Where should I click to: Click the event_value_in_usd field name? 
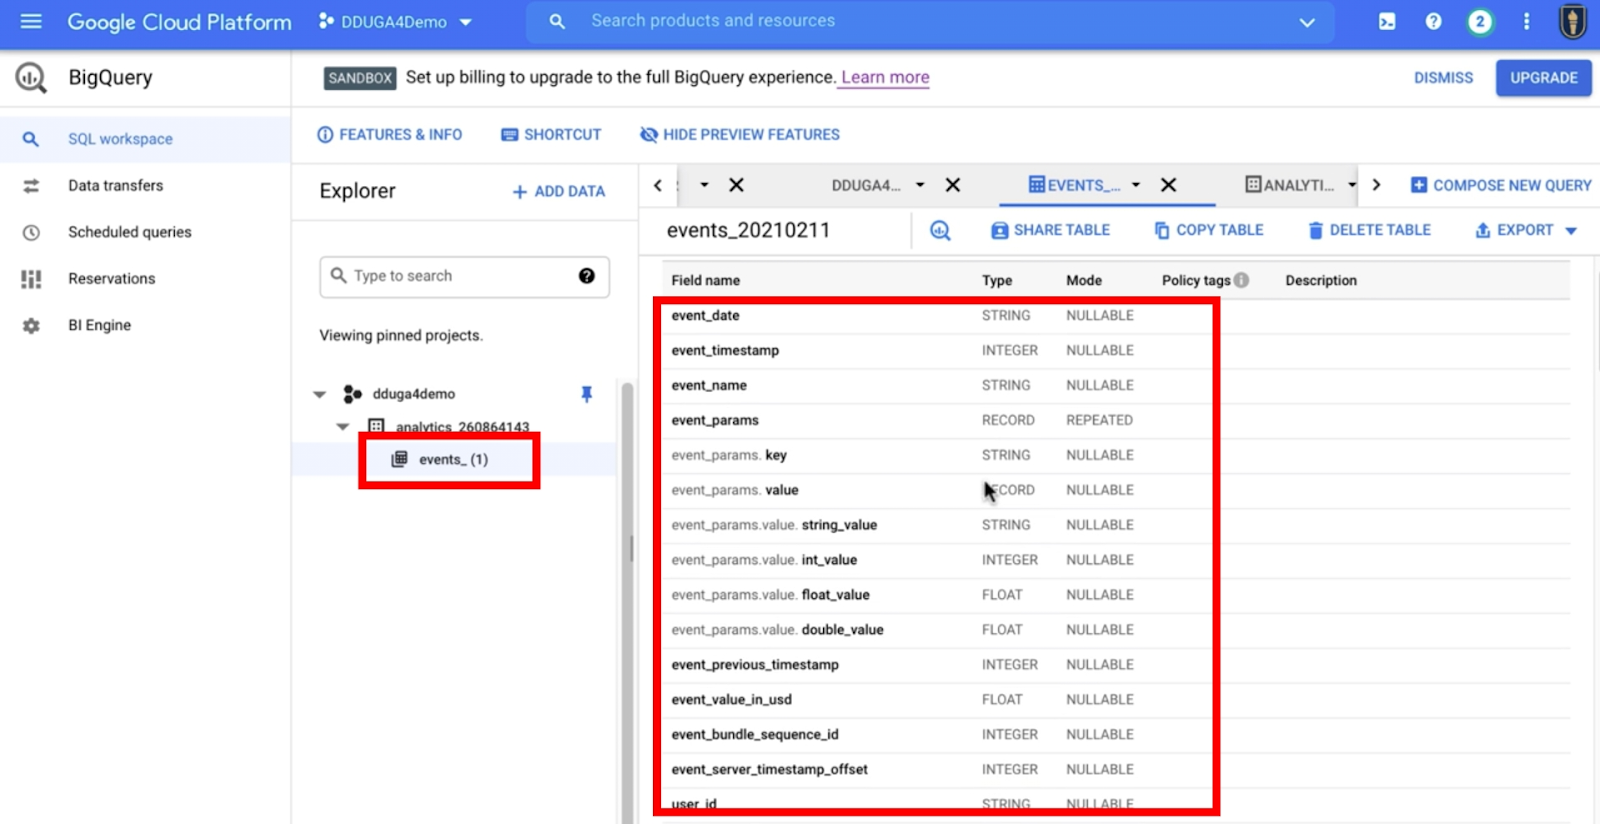(x=731, y=700)
